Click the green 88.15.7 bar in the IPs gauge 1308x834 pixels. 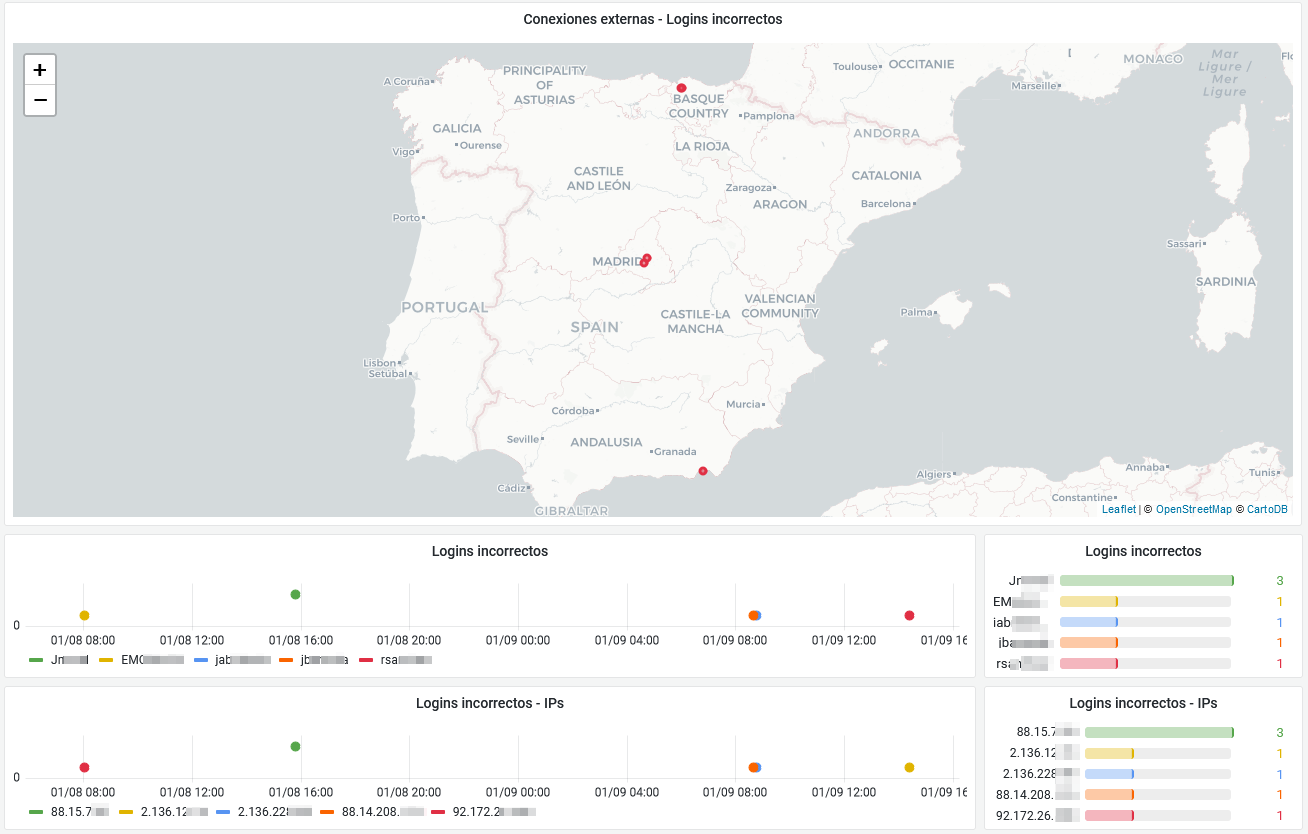pos(1158,732)
